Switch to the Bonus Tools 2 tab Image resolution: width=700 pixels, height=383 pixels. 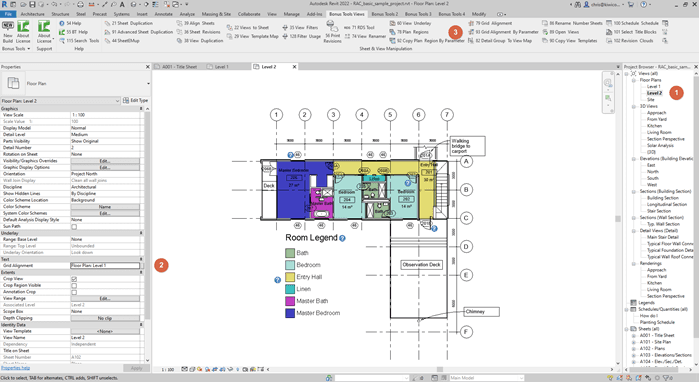[384, 14]
